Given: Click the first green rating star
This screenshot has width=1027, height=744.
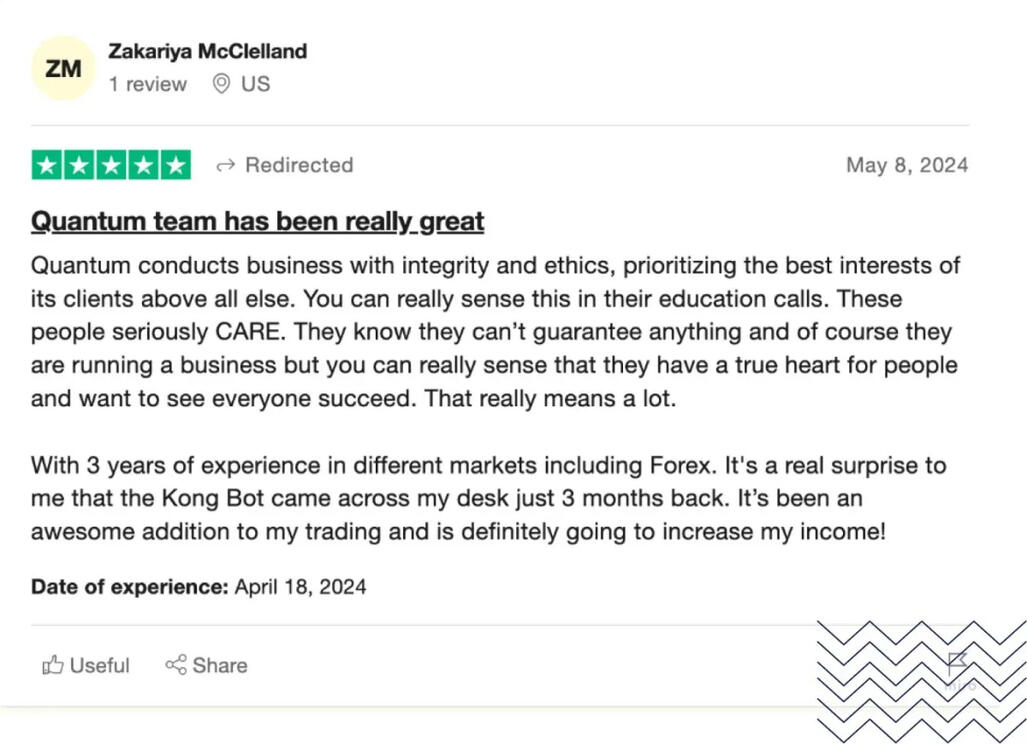Looking at the screenshot, I should click(47, 165).
